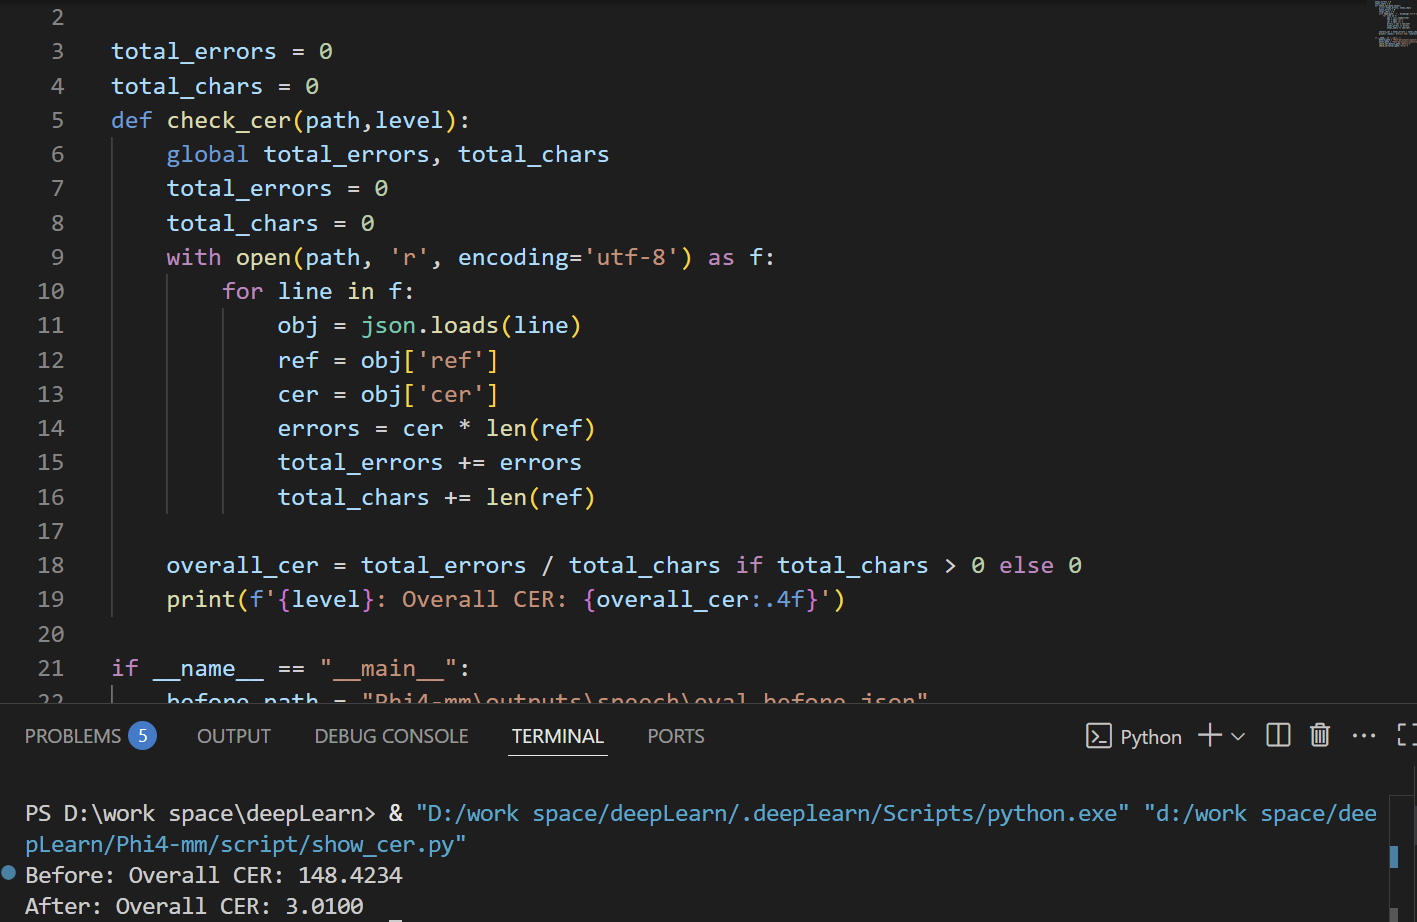Place cursor on the check_cer function name

tap(228, 121)
